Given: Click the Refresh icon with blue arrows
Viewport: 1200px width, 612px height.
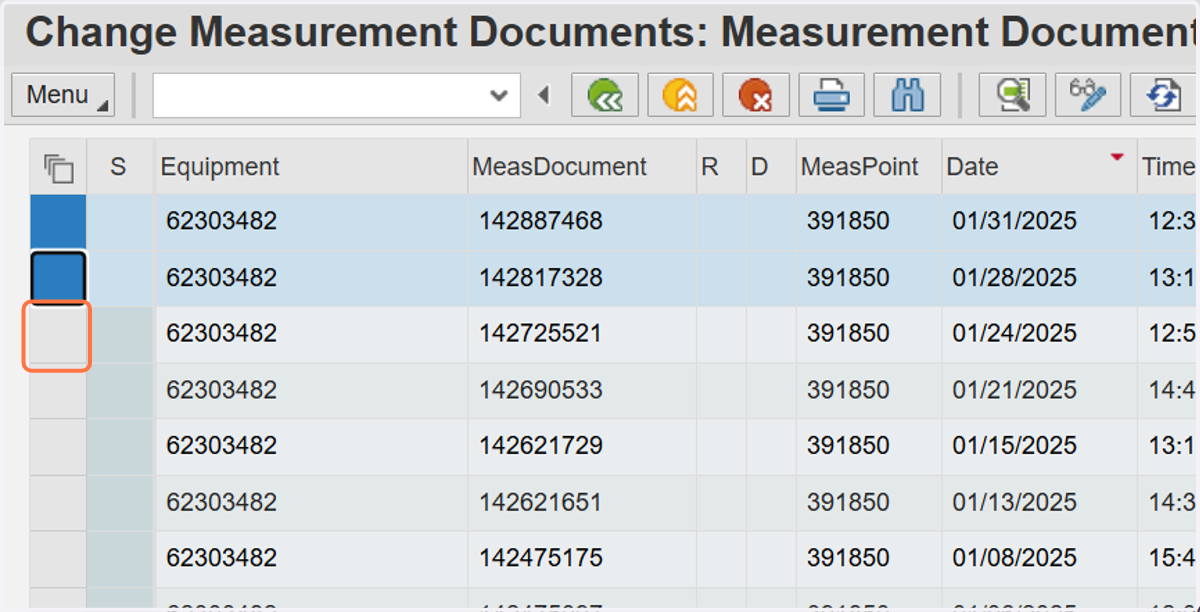Looking at the screenshot, I should [x=1164, y=96].
